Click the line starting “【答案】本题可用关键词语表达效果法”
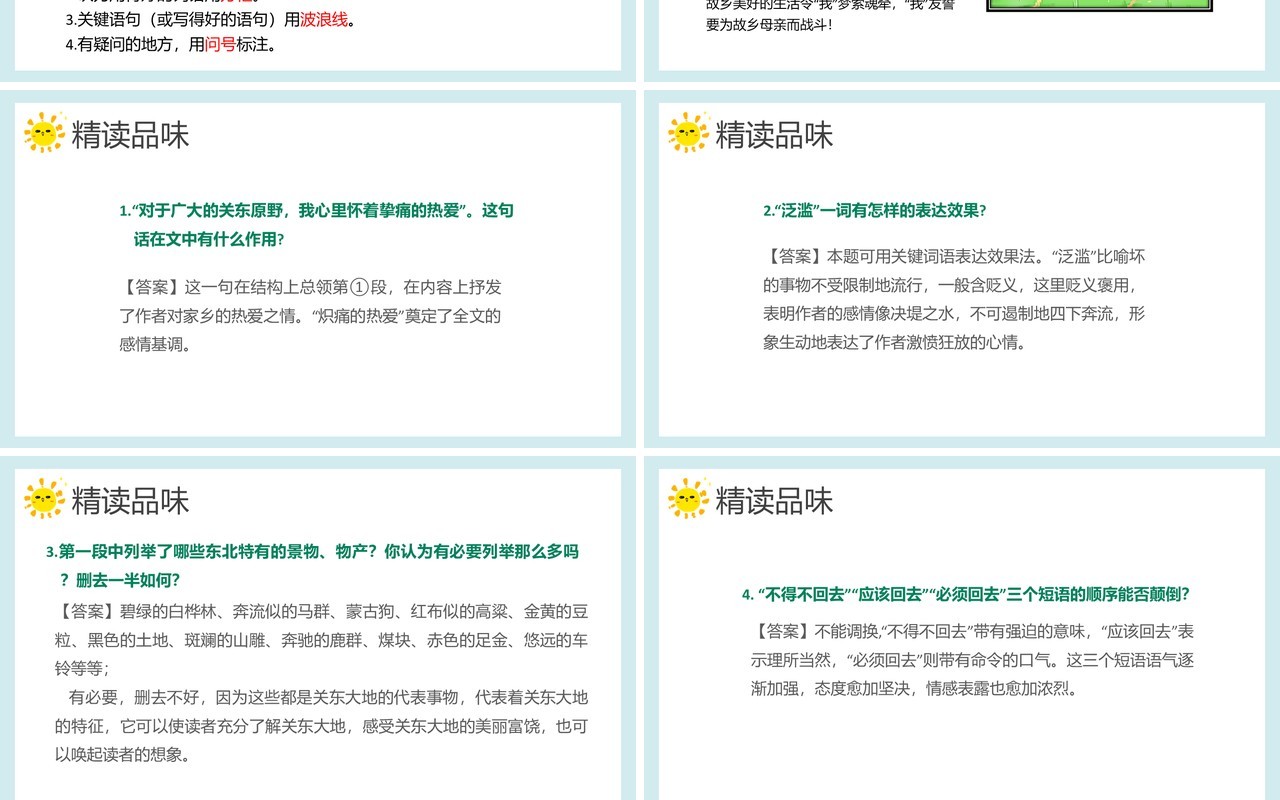 coord(954,256)
